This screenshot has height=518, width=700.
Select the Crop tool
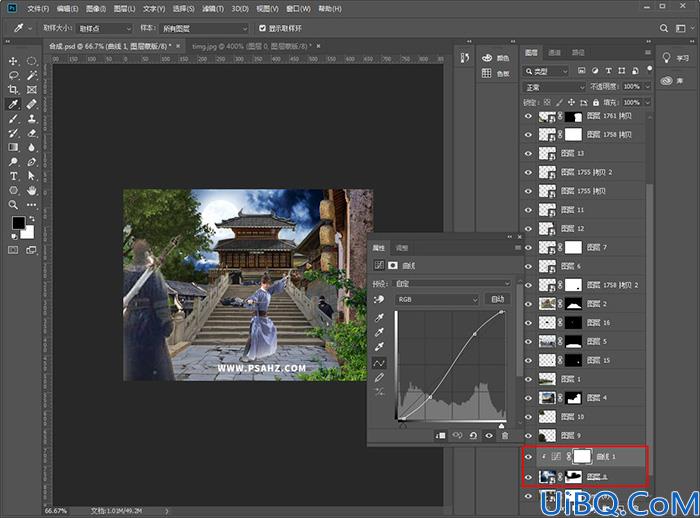pyautogui.click(x=13, y=90)
